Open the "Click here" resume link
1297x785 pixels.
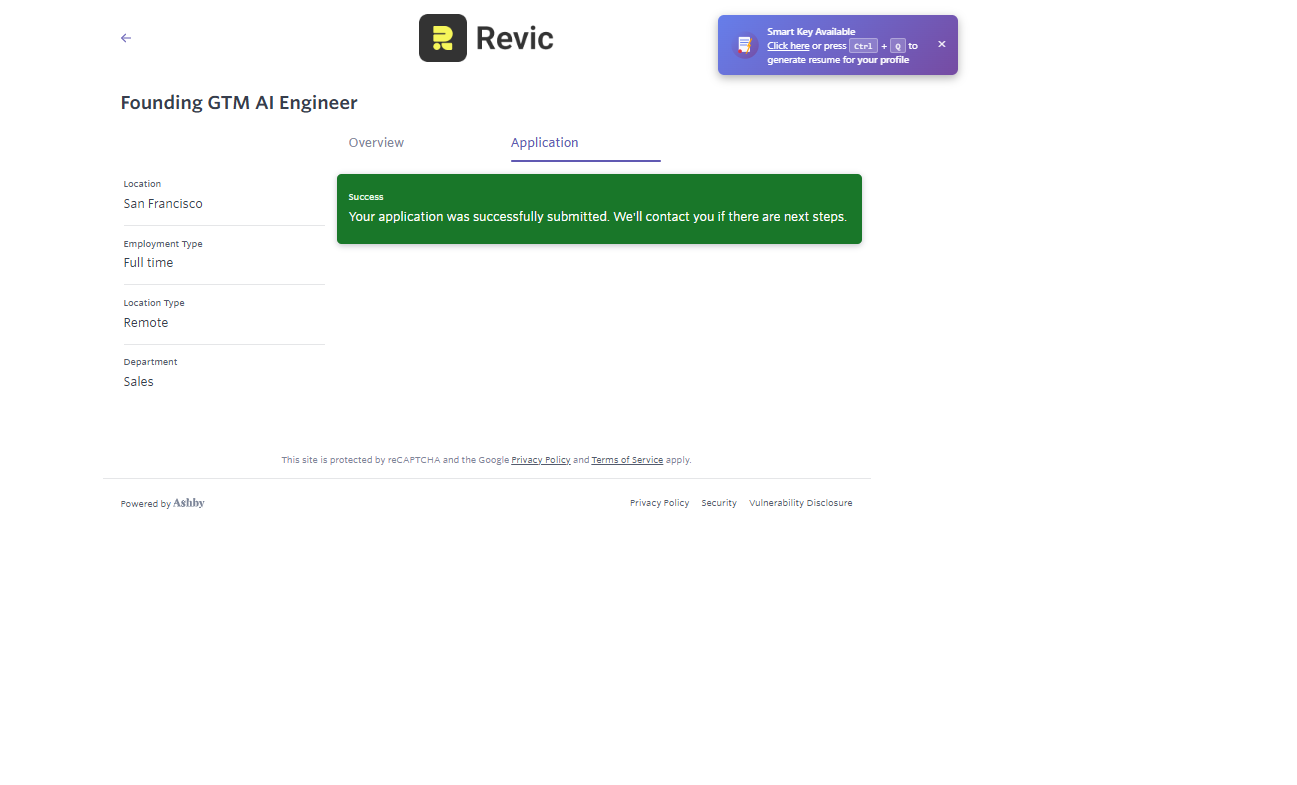point(788,46)
